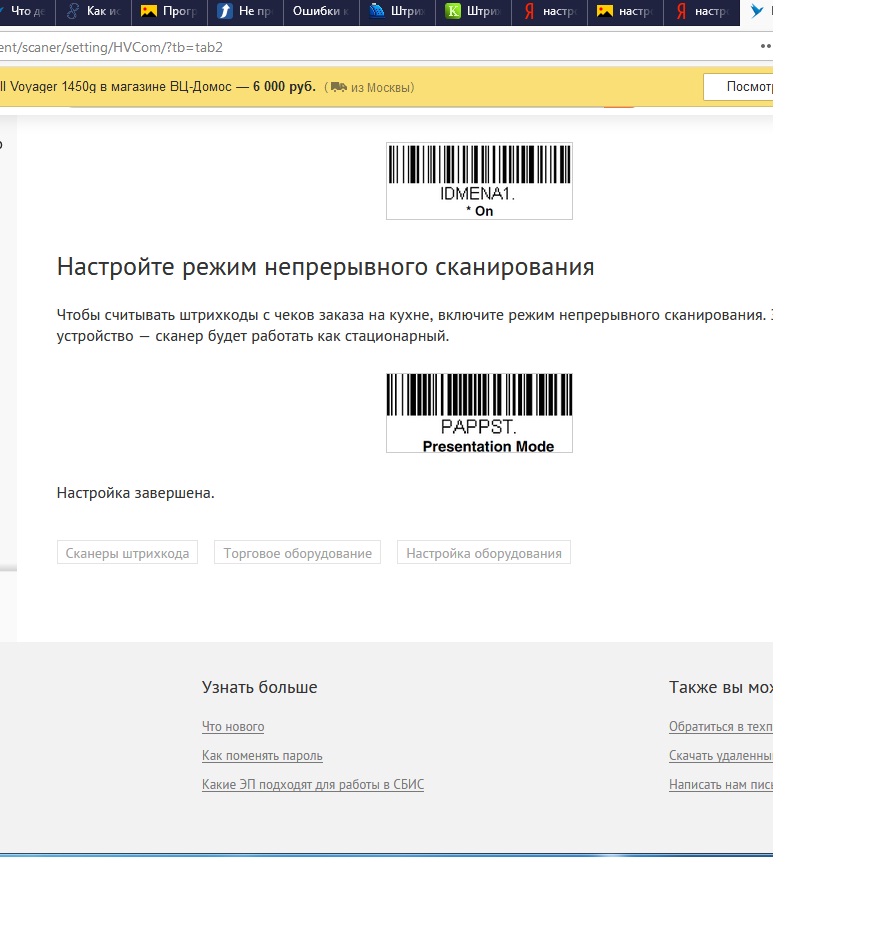The image size is (870, 936).
Task: Open the 'Как ис' browser tab
Action: [x=93, y=12]
